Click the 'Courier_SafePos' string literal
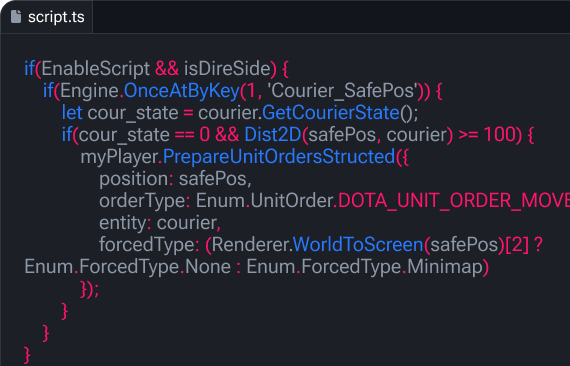 tap(342, 91)
